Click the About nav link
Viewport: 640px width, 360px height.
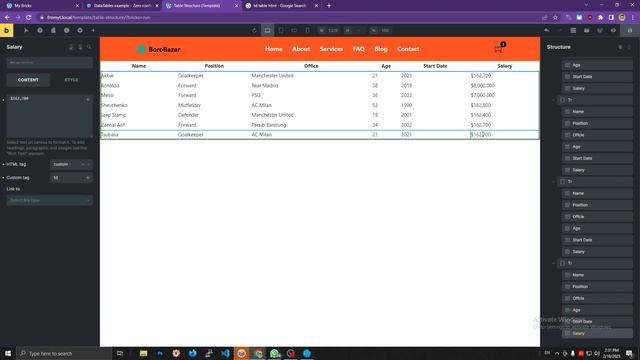point(301,49)
